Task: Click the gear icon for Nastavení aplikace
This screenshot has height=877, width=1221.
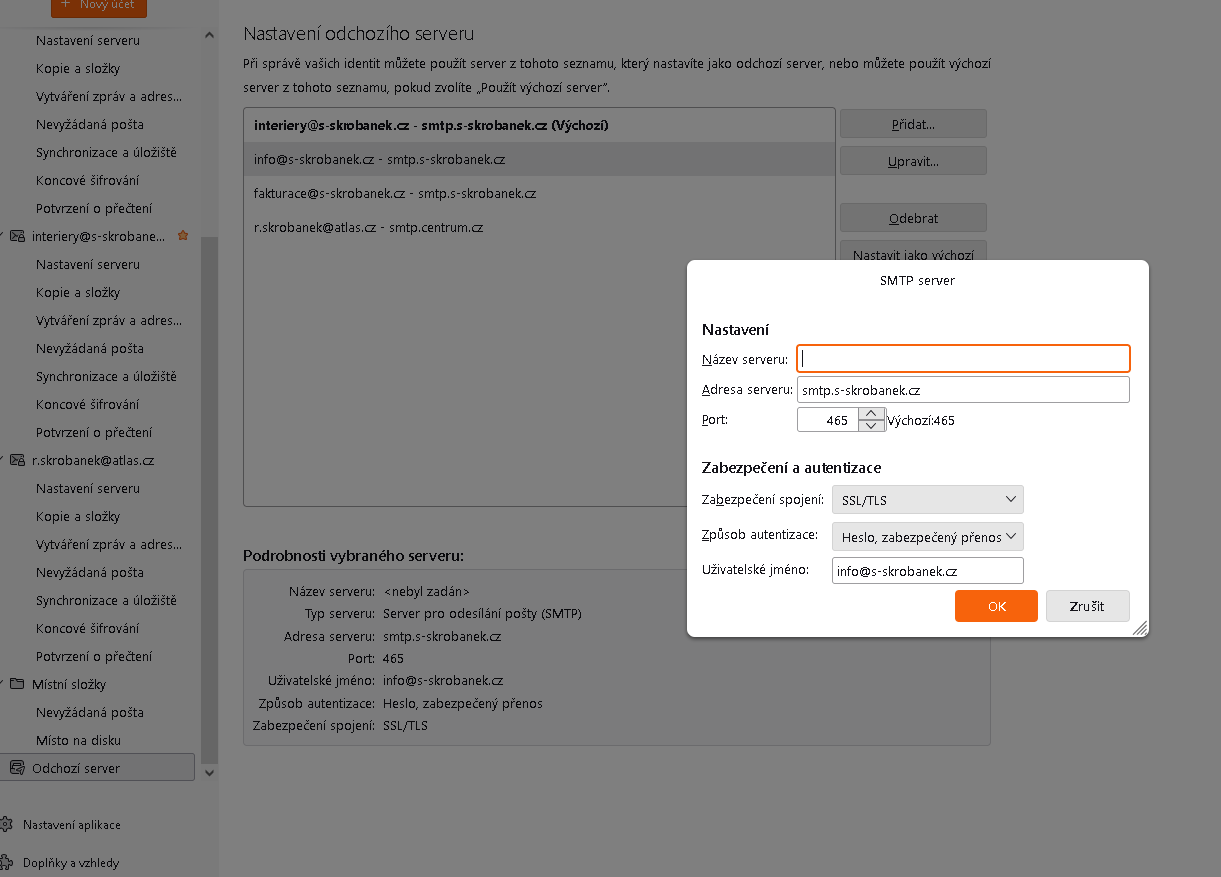Action: (7, 825)
